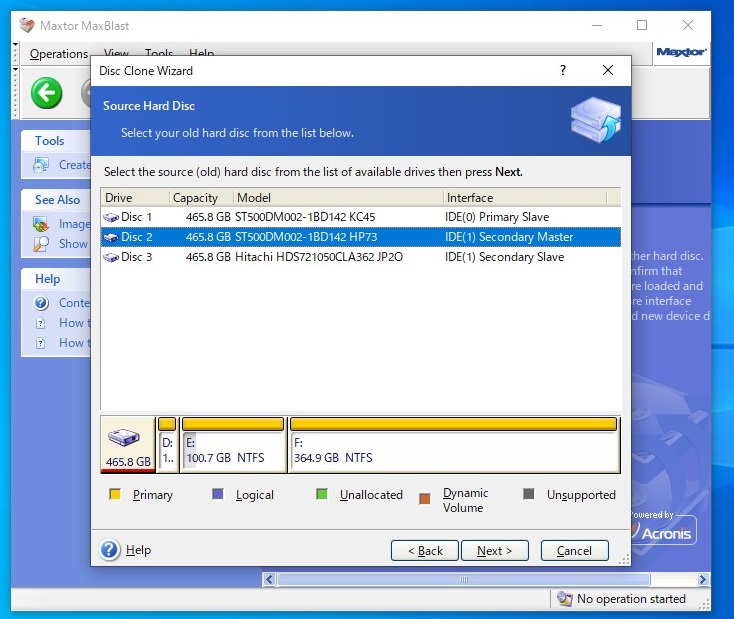Open the Show link under See Also
Image resolution: width=734 pixels, height=619 pixels.
(x=73, y=244)
